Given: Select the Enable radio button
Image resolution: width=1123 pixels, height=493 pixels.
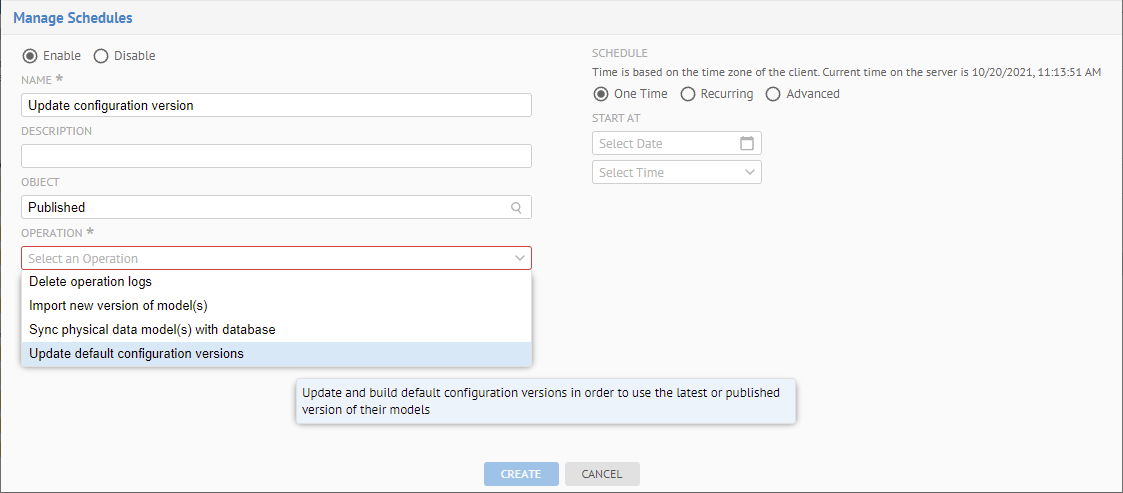Looking at the screenshot, I should [x=30, y=56].
